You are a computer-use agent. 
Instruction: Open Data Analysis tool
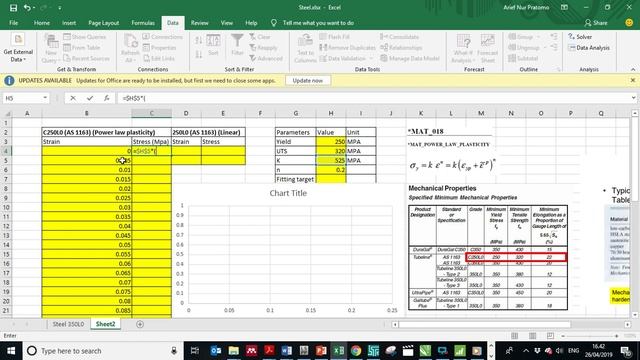(589, 48)
